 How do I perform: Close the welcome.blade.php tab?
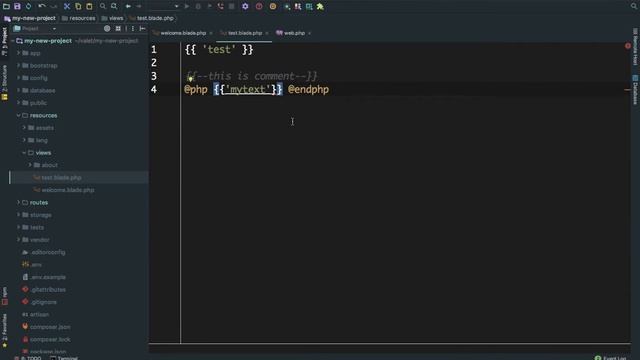211,33
